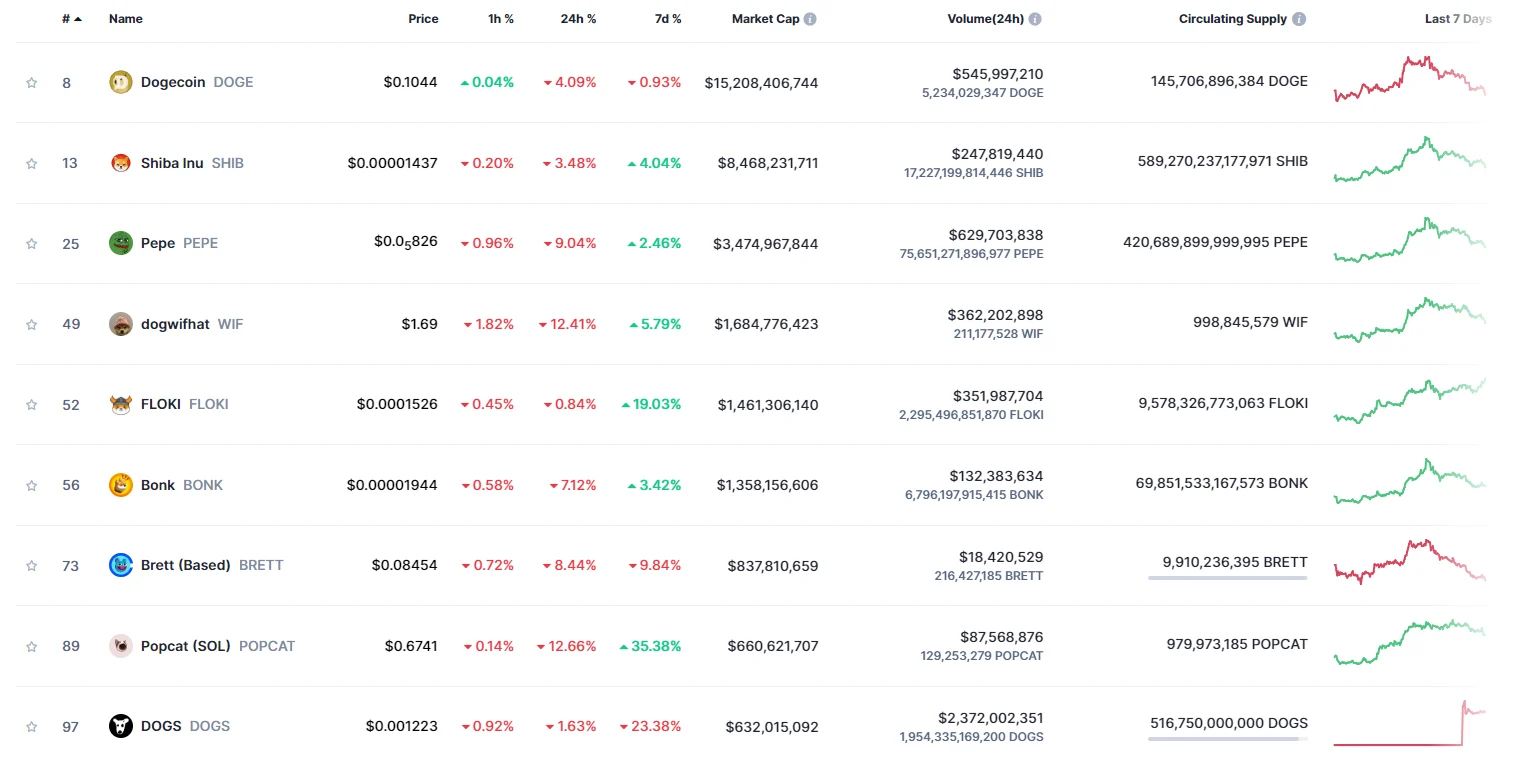This screenshot has height=758, width=1519.
Task: Click the Popcat (SOL) coin logo
Action: tap(120, 646)
